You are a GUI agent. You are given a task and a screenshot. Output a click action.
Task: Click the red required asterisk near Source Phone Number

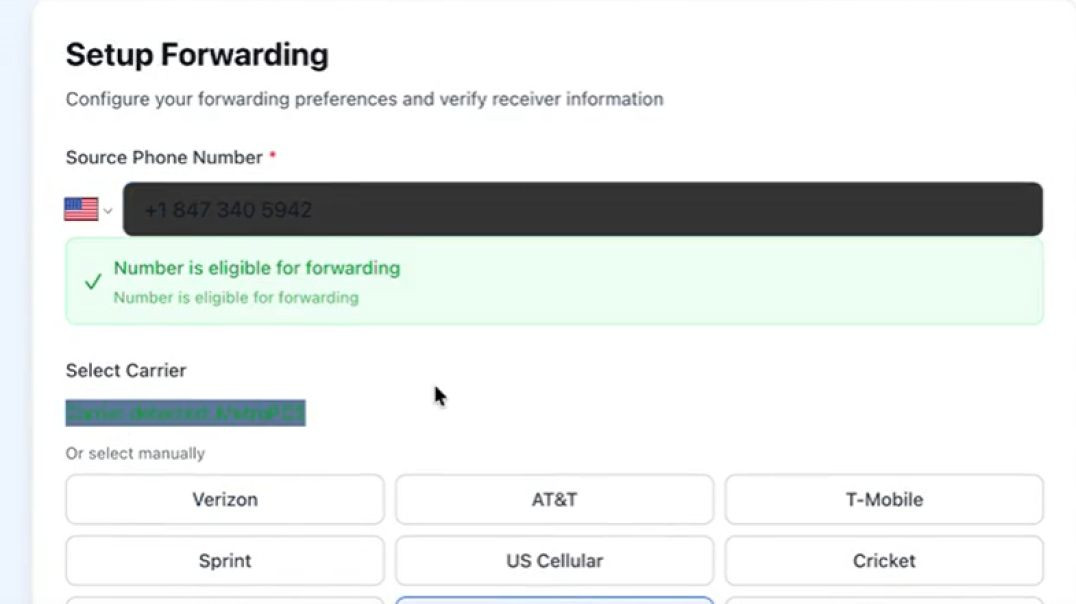273,153
